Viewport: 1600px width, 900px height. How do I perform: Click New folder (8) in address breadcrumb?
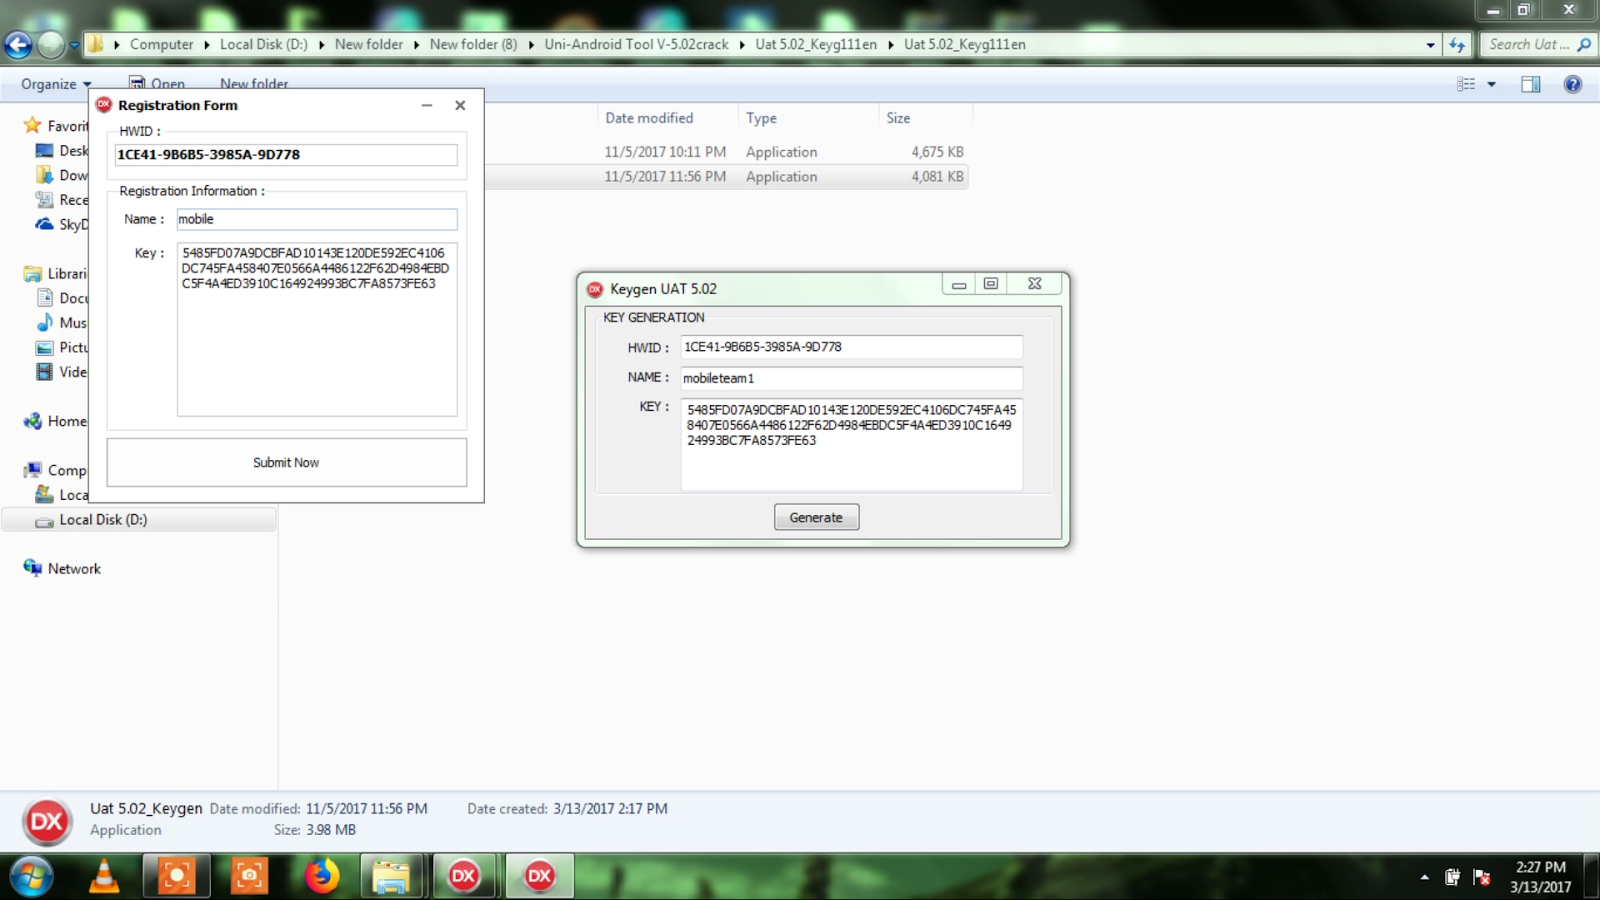pyautogui.click(x=473, y=44)
